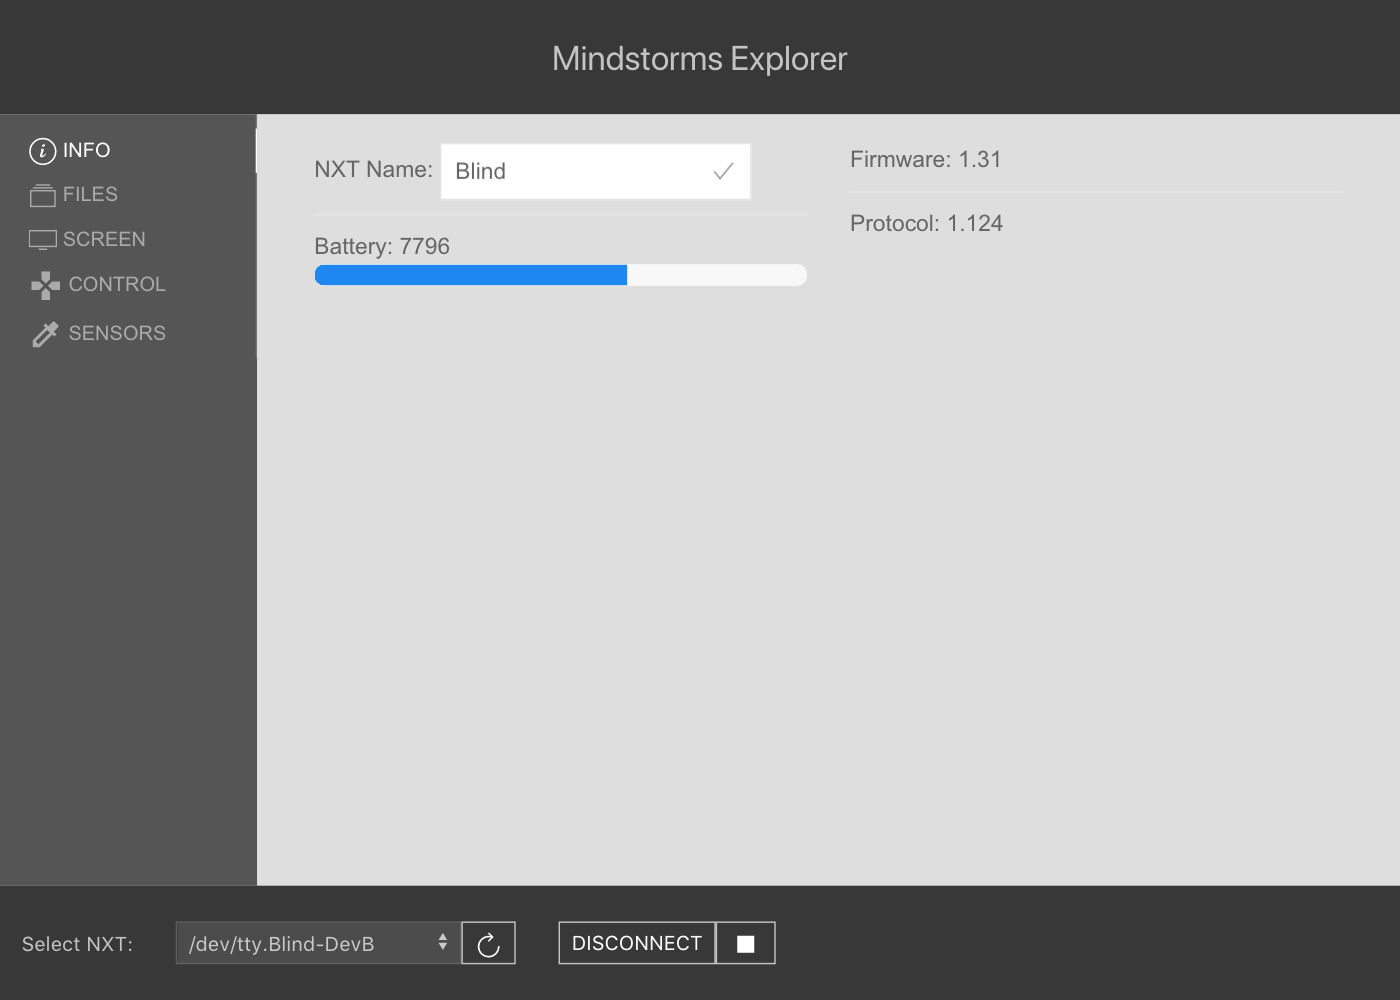Click the NXT Name input field
The image size is (1400, 1000).
[596, 171]
